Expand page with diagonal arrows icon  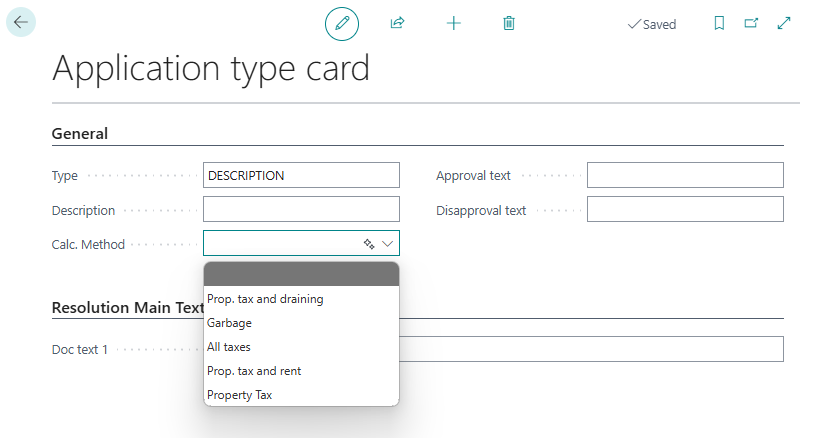point(784,23)
